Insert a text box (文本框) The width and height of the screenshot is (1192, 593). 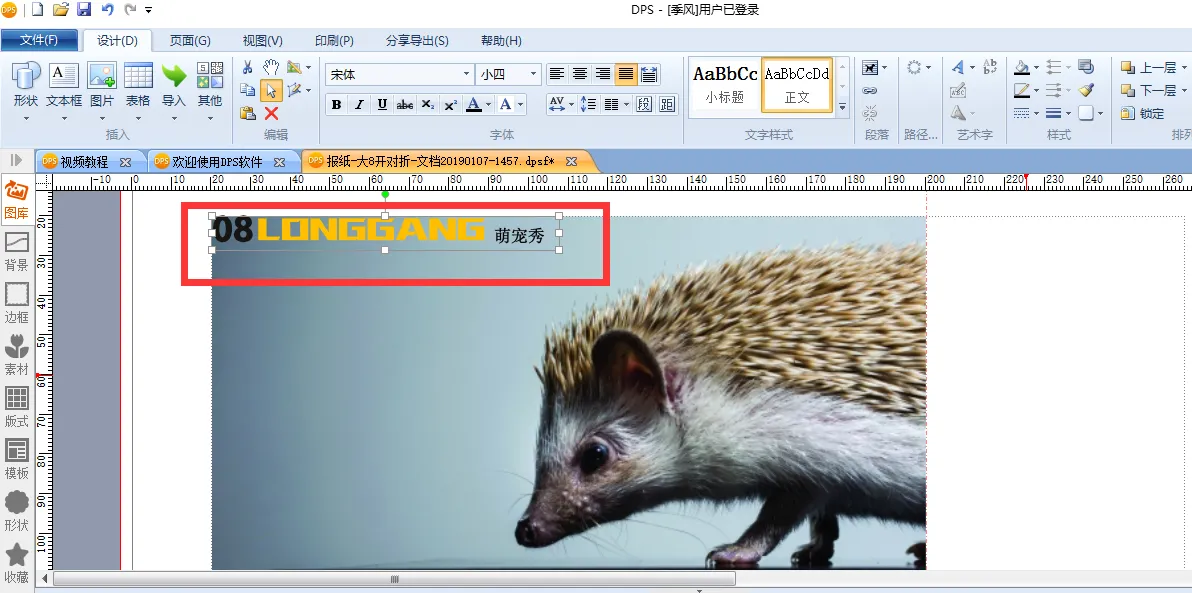pos(64,86)
